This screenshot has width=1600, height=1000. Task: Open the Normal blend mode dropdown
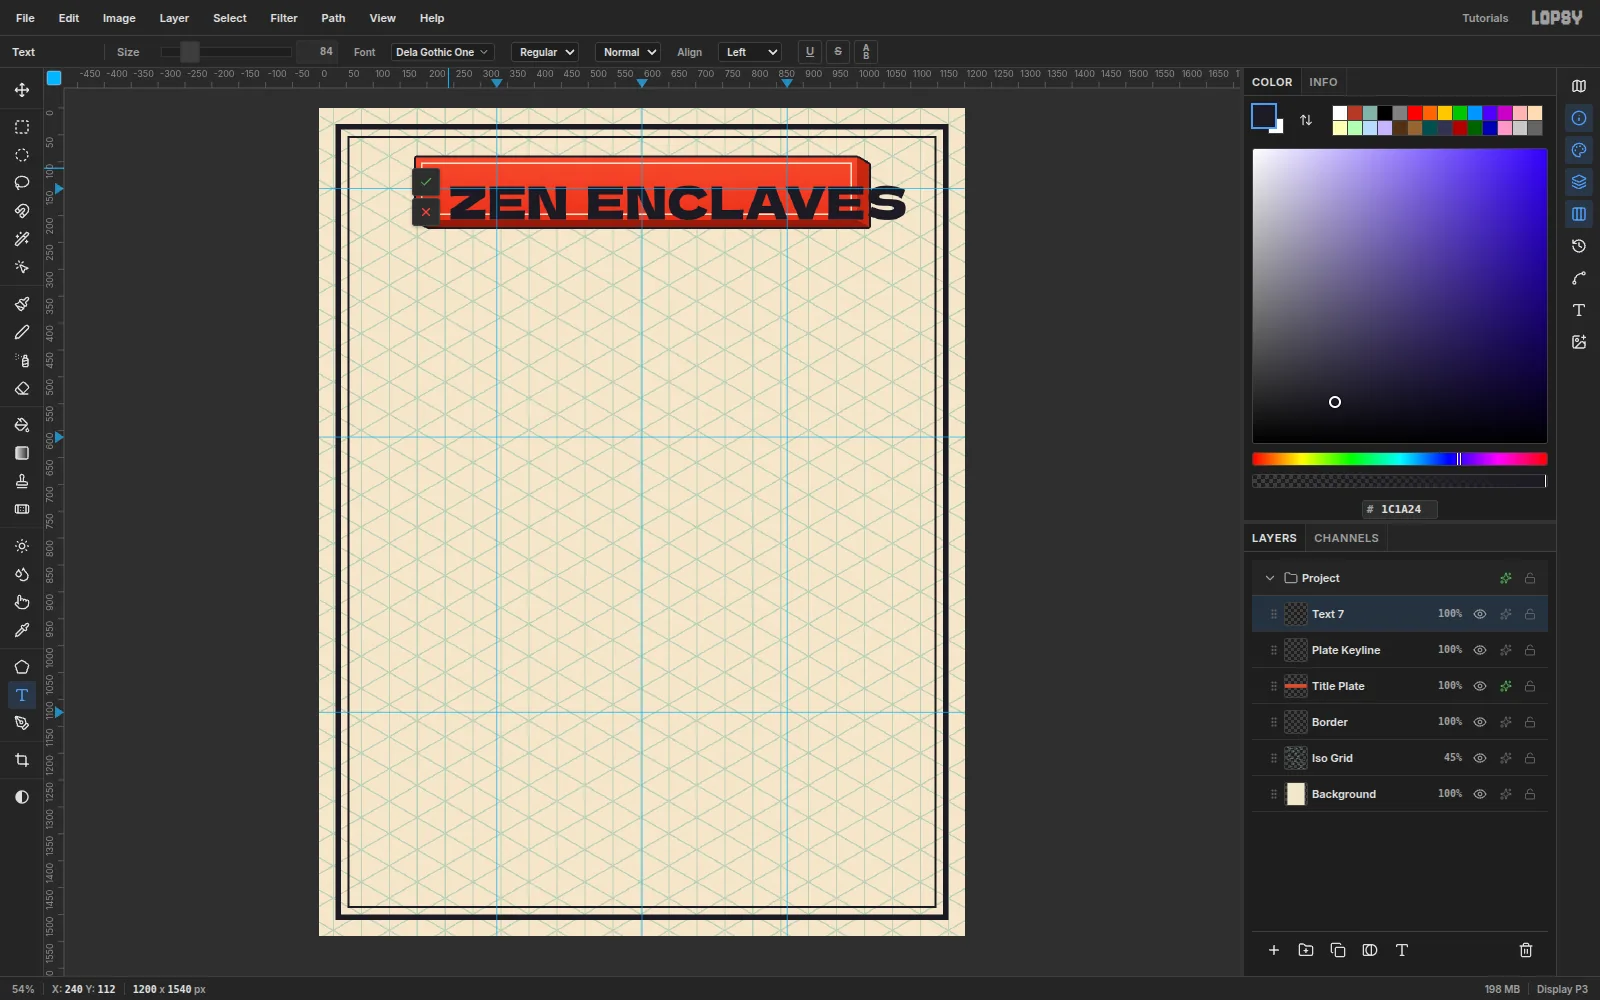pos(629,52)
